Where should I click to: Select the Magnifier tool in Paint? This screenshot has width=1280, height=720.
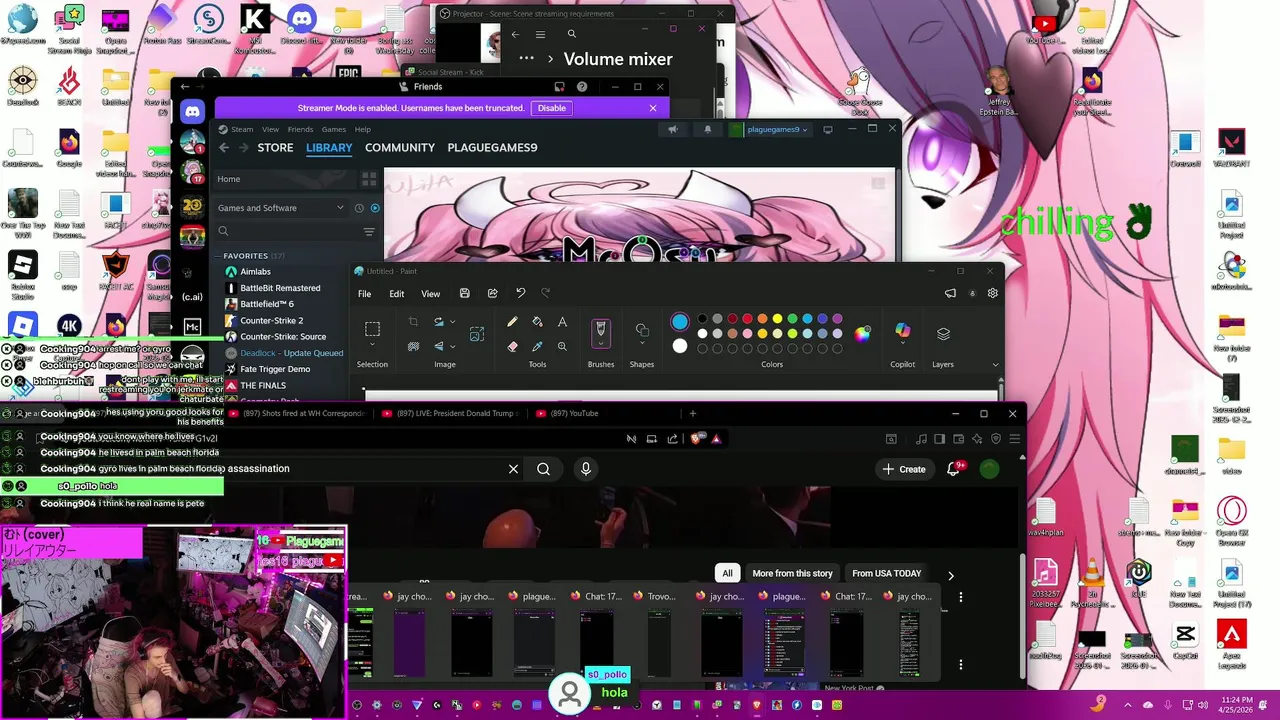(562, 346)
